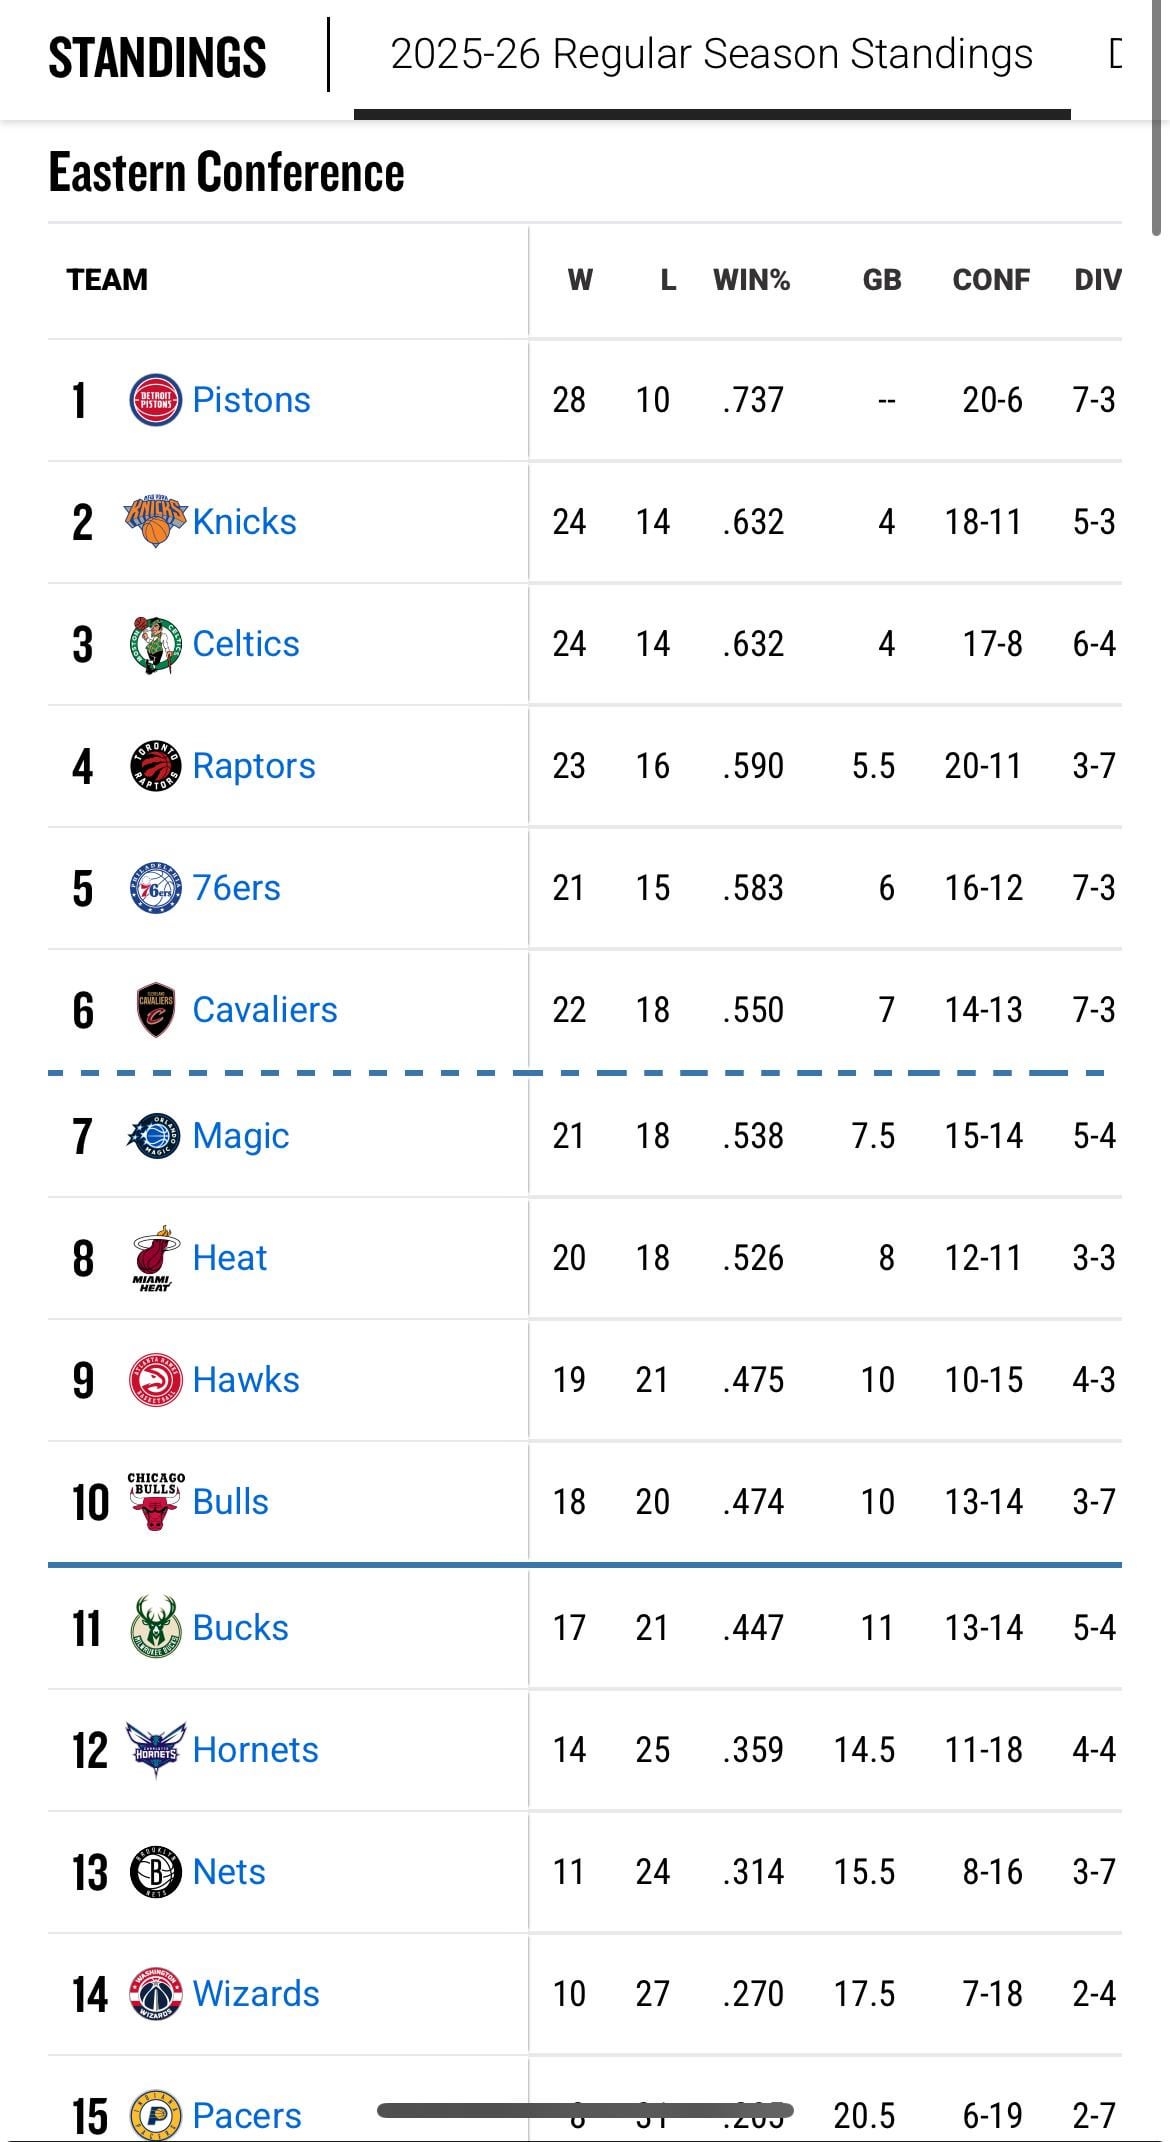The image size is (1170, 2142).
Task: Tap the Chicago Bulls logo
Action: (155, 1502)
